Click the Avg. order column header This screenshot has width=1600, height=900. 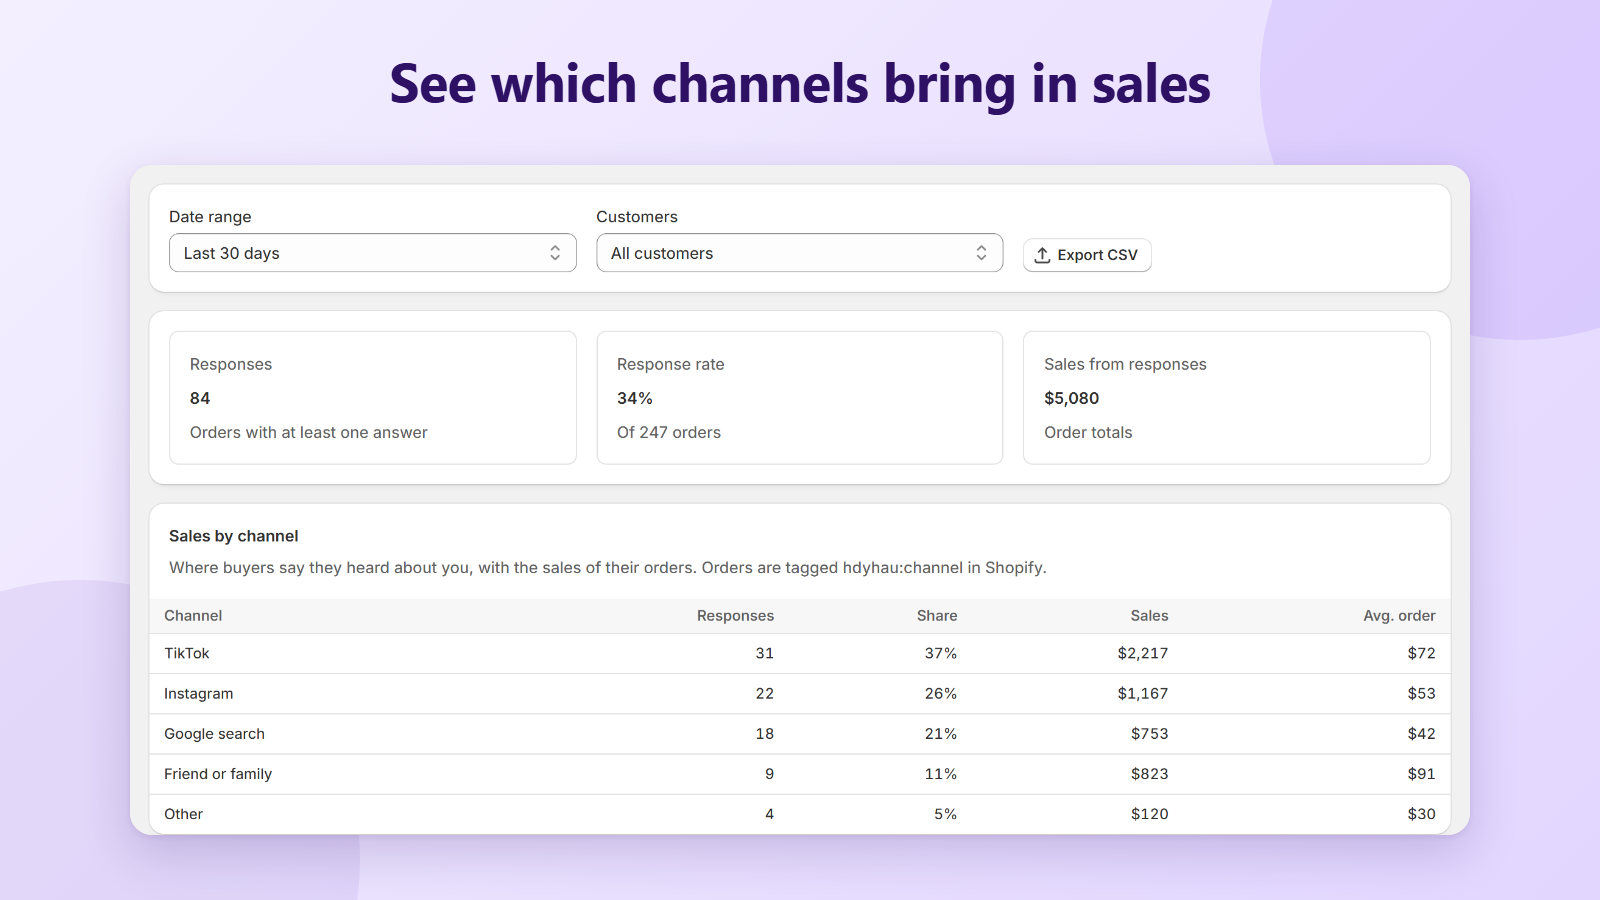[x=1399, y=616]
